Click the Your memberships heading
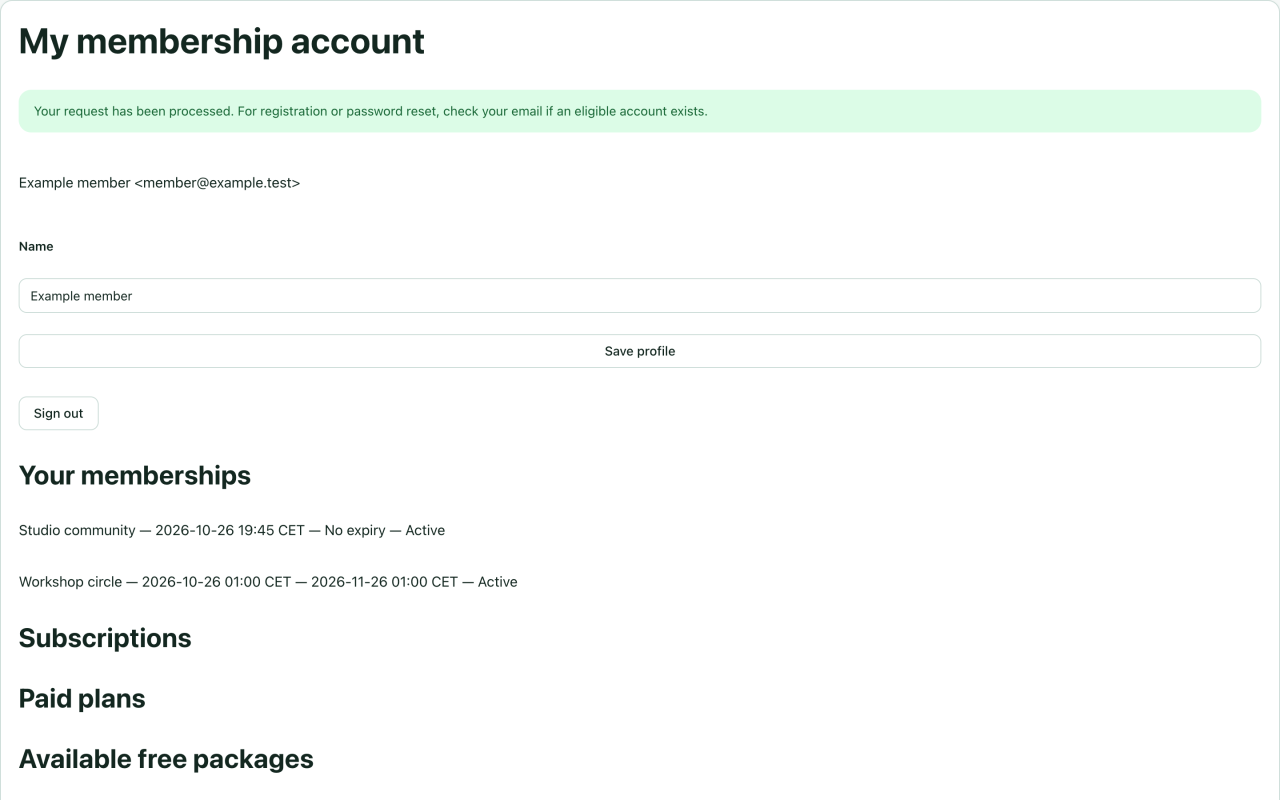 click(x=135, y=475)
